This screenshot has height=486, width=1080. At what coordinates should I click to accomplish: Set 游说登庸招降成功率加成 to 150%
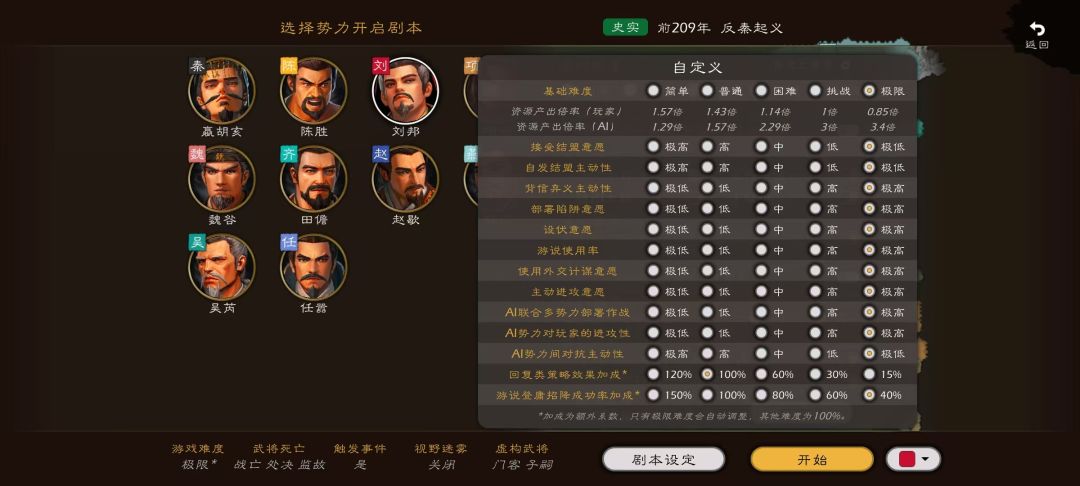coord(652,394)
